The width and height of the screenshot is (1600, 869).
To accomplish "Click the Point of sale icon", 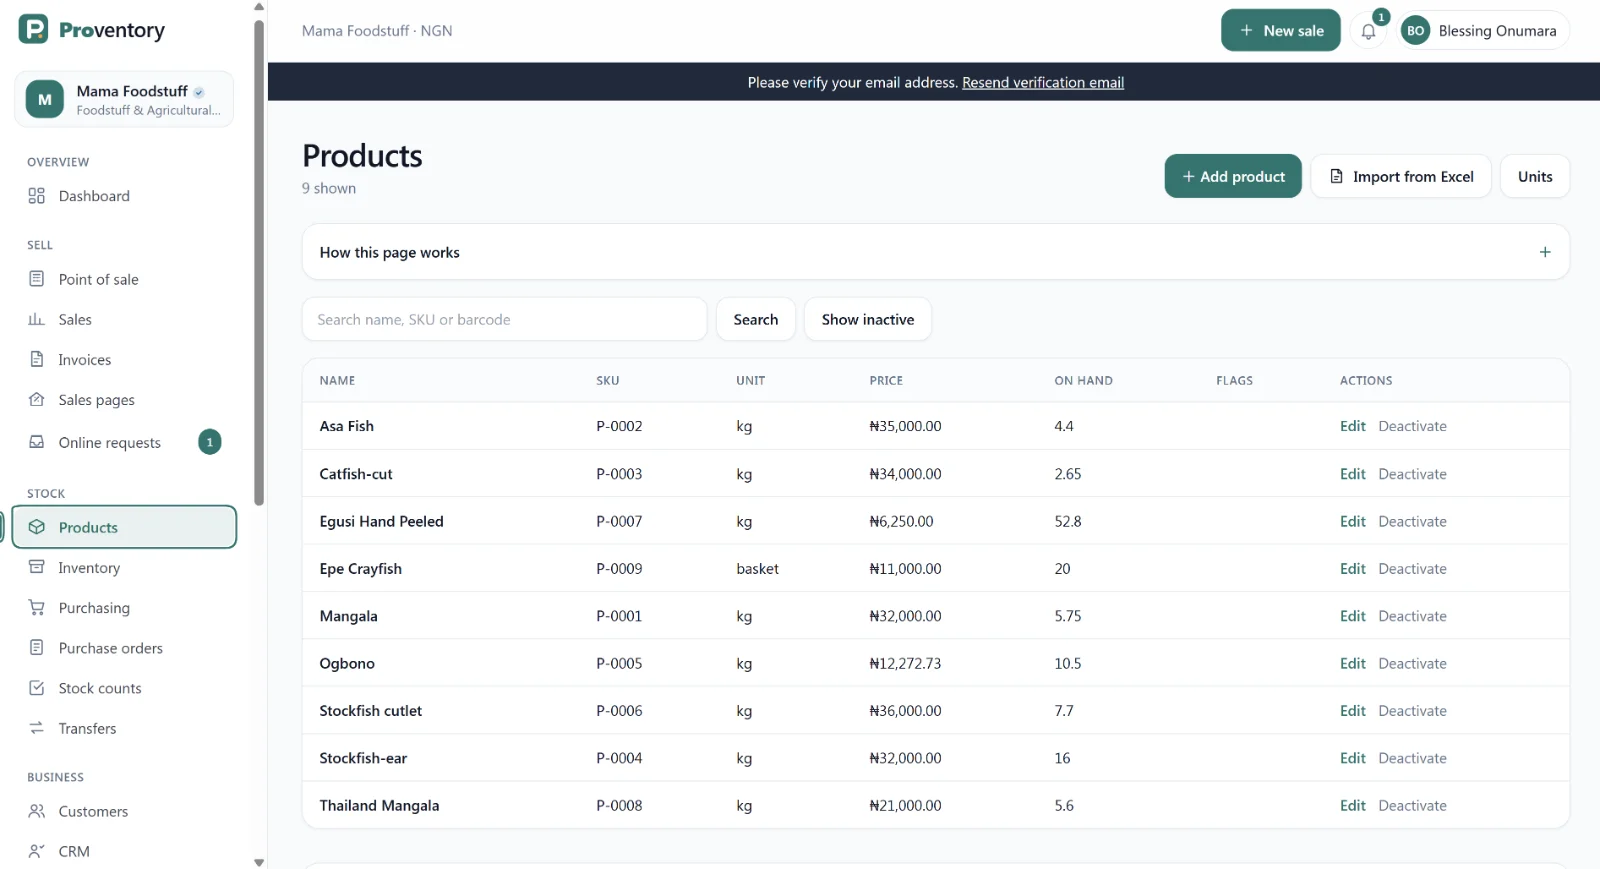I will coord(37,279).
